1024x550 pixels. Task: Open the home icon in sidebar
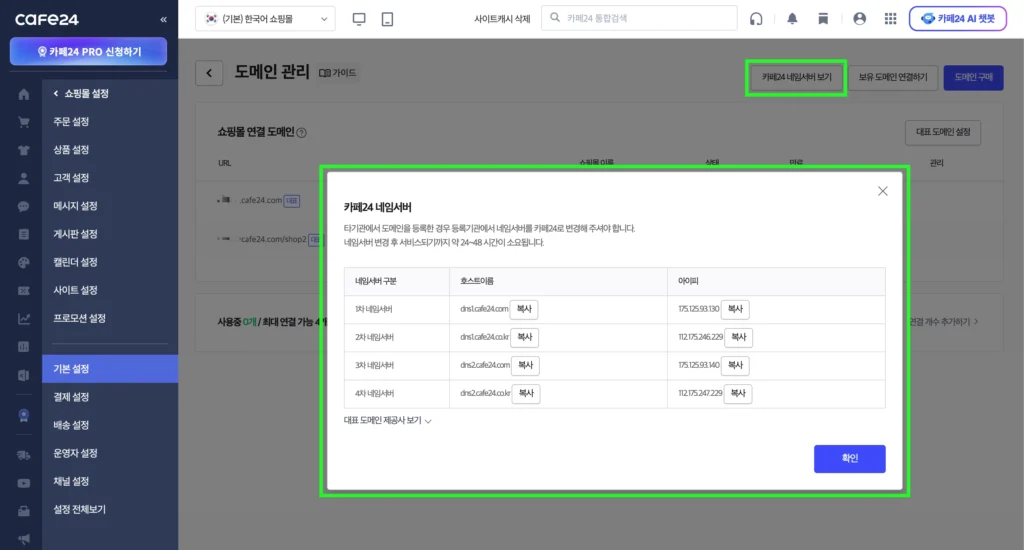24,94
